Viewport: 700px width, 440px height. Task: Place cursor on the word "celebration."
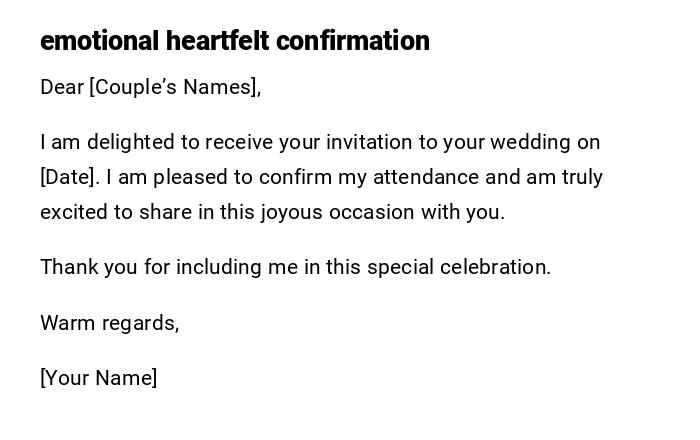[x=495, y=267]
